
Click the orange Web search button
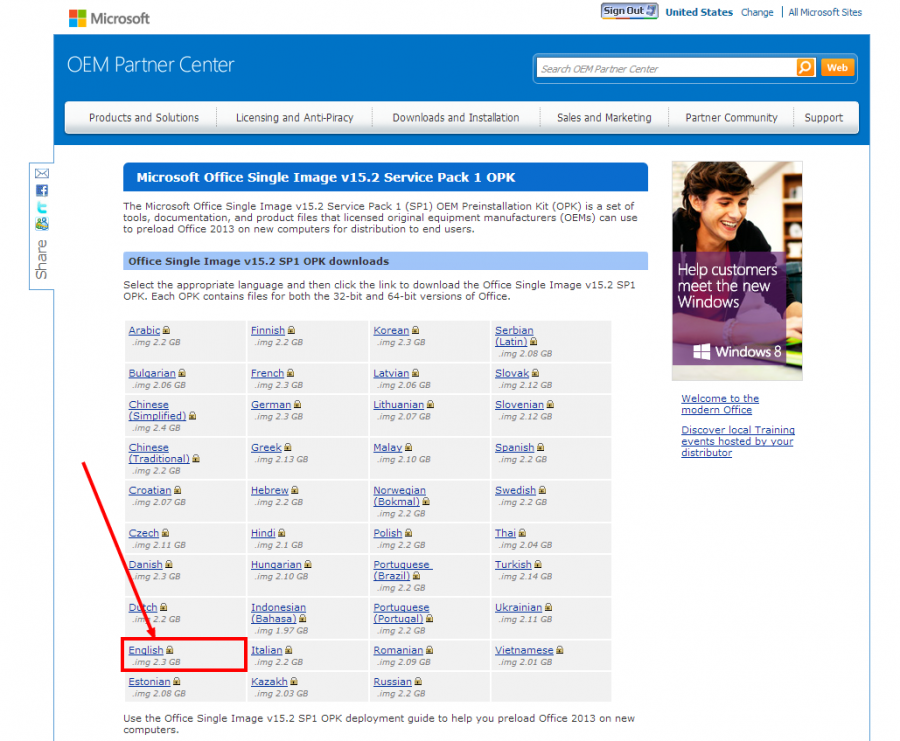(837, 68)
